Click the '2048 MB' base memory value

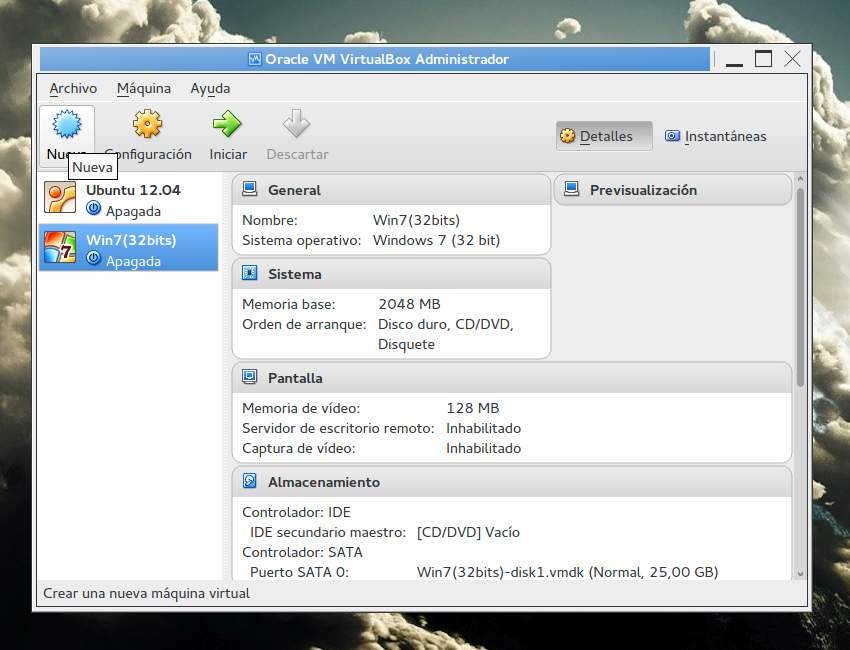[x=409, y=304]
